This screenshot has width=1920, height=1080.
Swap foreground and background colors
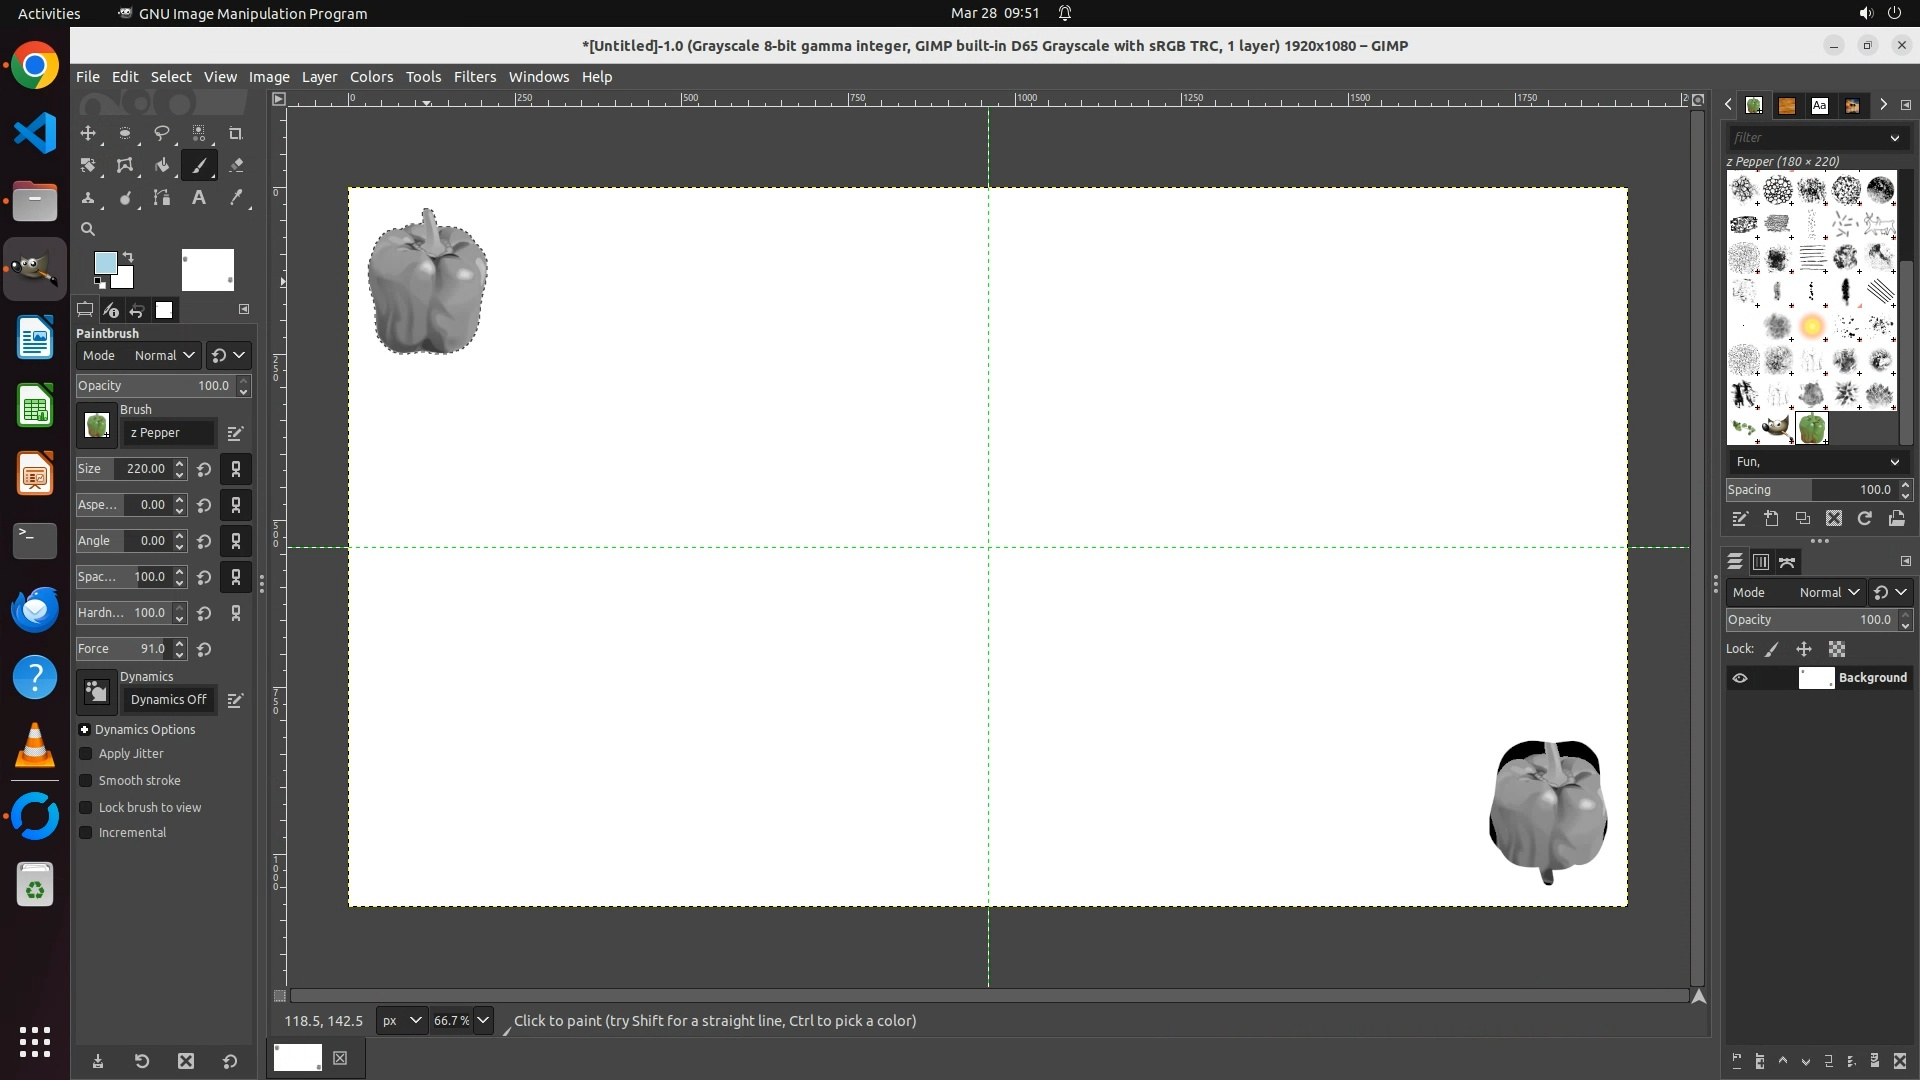(128, 257)
